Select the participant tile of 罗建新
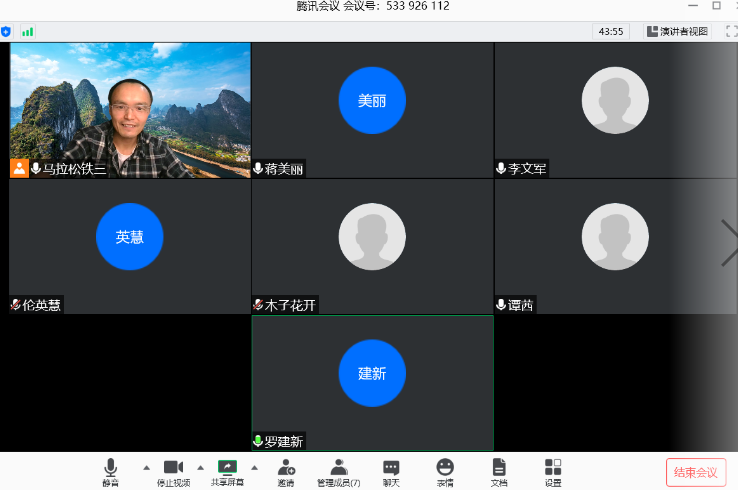 (x=372, y=383)
